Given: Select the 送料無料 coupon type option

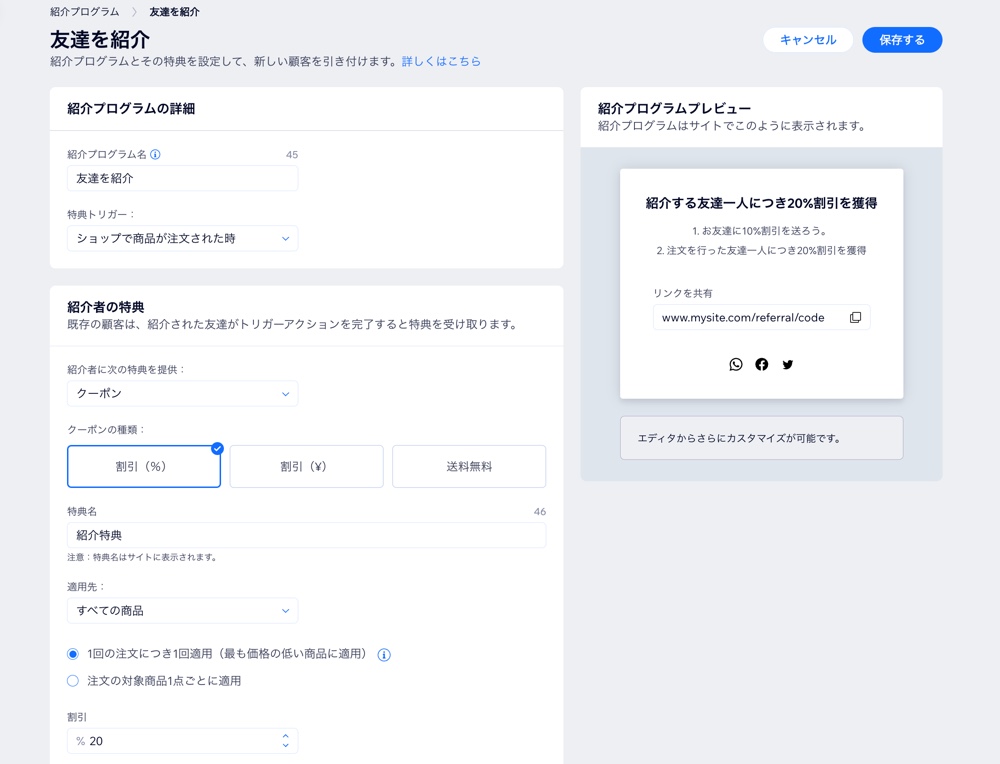Looking at the screenshot, I should [x=469, y=466].
